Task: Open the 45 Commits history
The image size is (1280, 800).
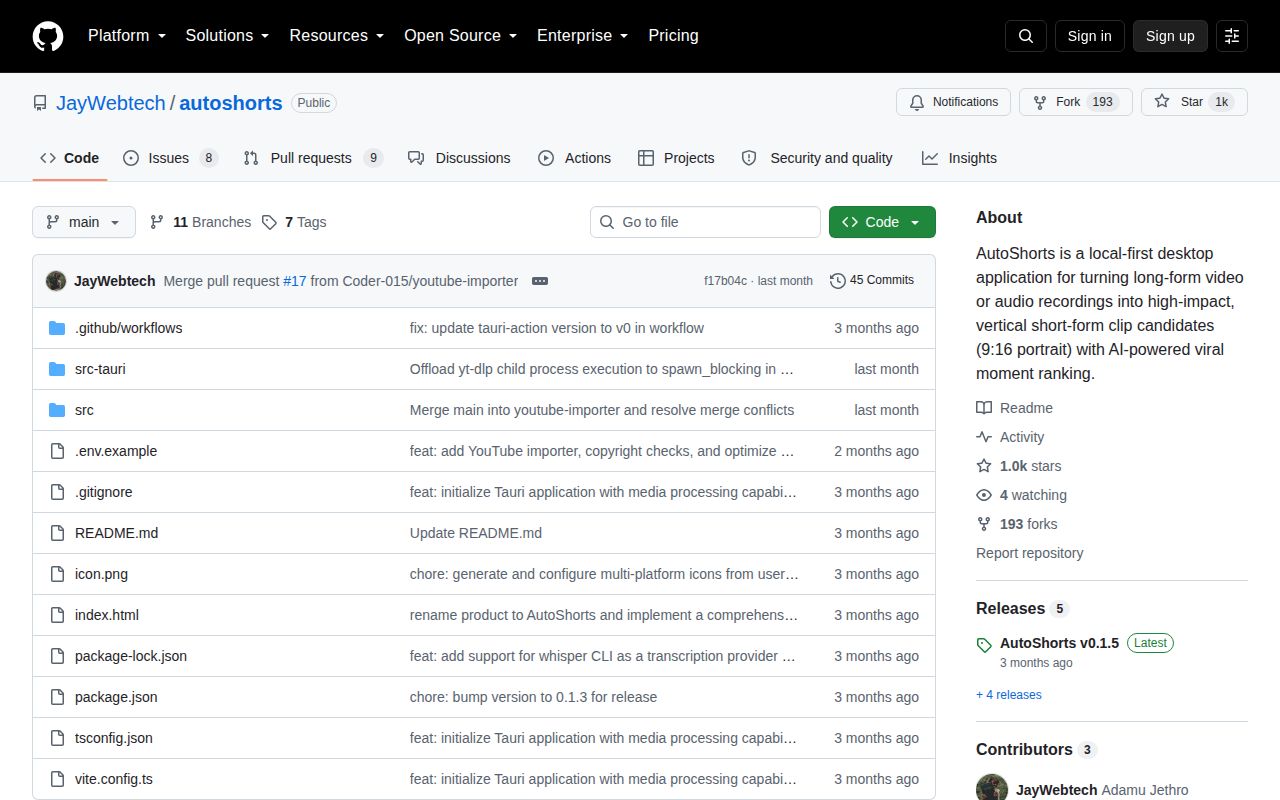Action: click(x=871, y=280)
